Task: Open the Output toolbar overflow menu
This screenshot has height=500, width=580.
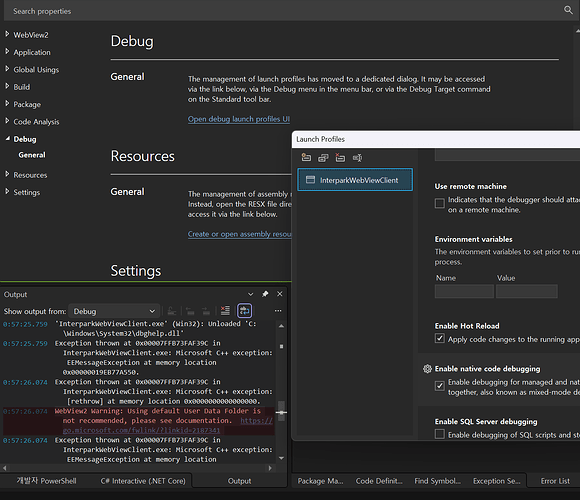Action: tap(278, 311)
